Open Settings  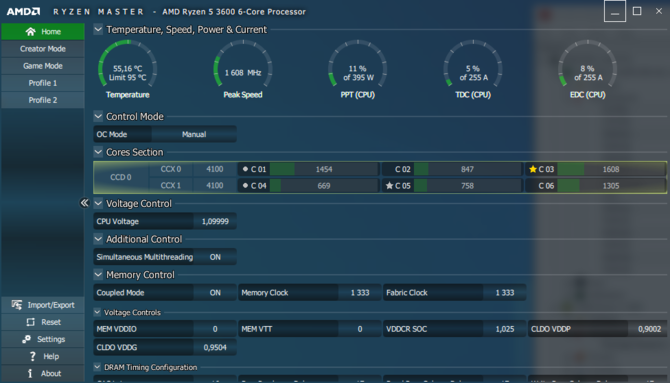tap(43, 339)
